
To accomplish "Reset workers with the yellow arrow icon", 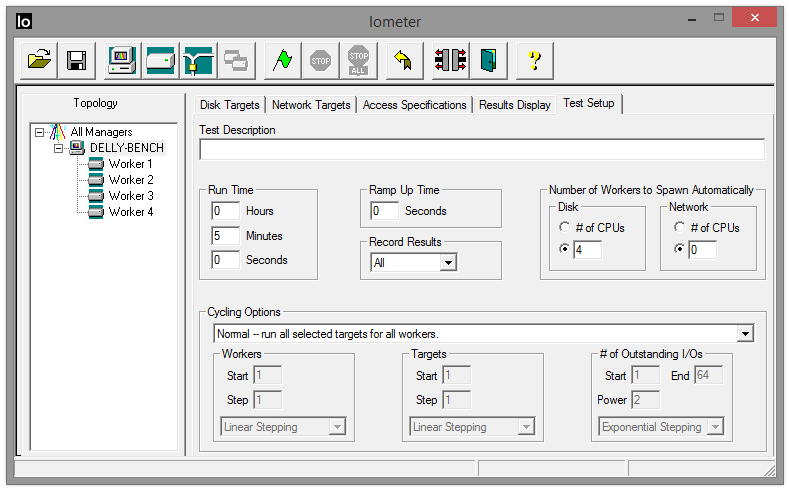I will [404, 61].
